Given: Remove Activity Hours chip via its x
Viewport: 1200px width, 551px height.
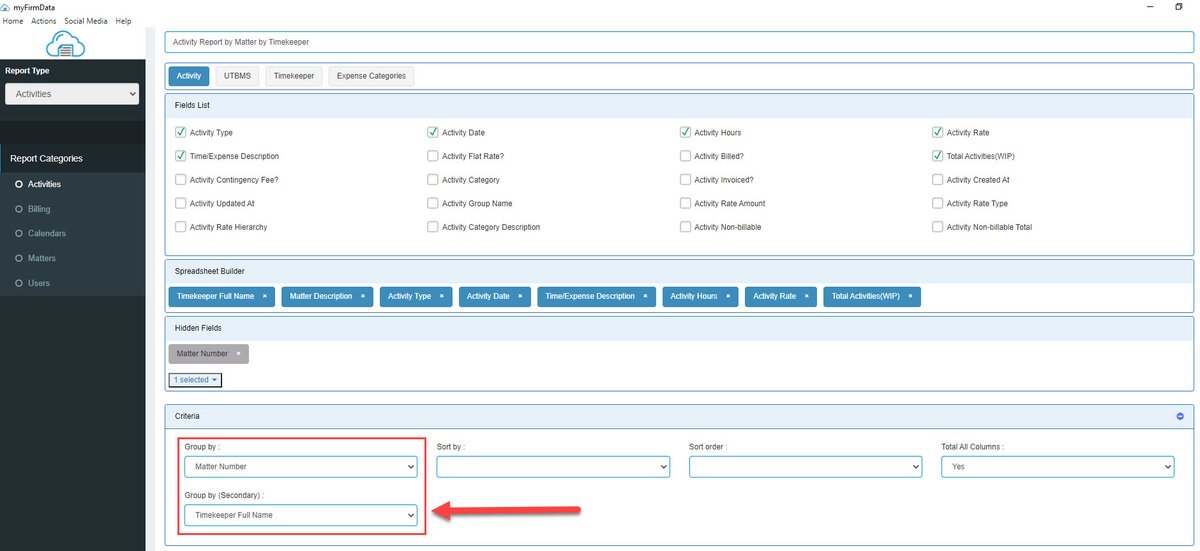Looking at the screenshot, I should [x=727, y=297].
